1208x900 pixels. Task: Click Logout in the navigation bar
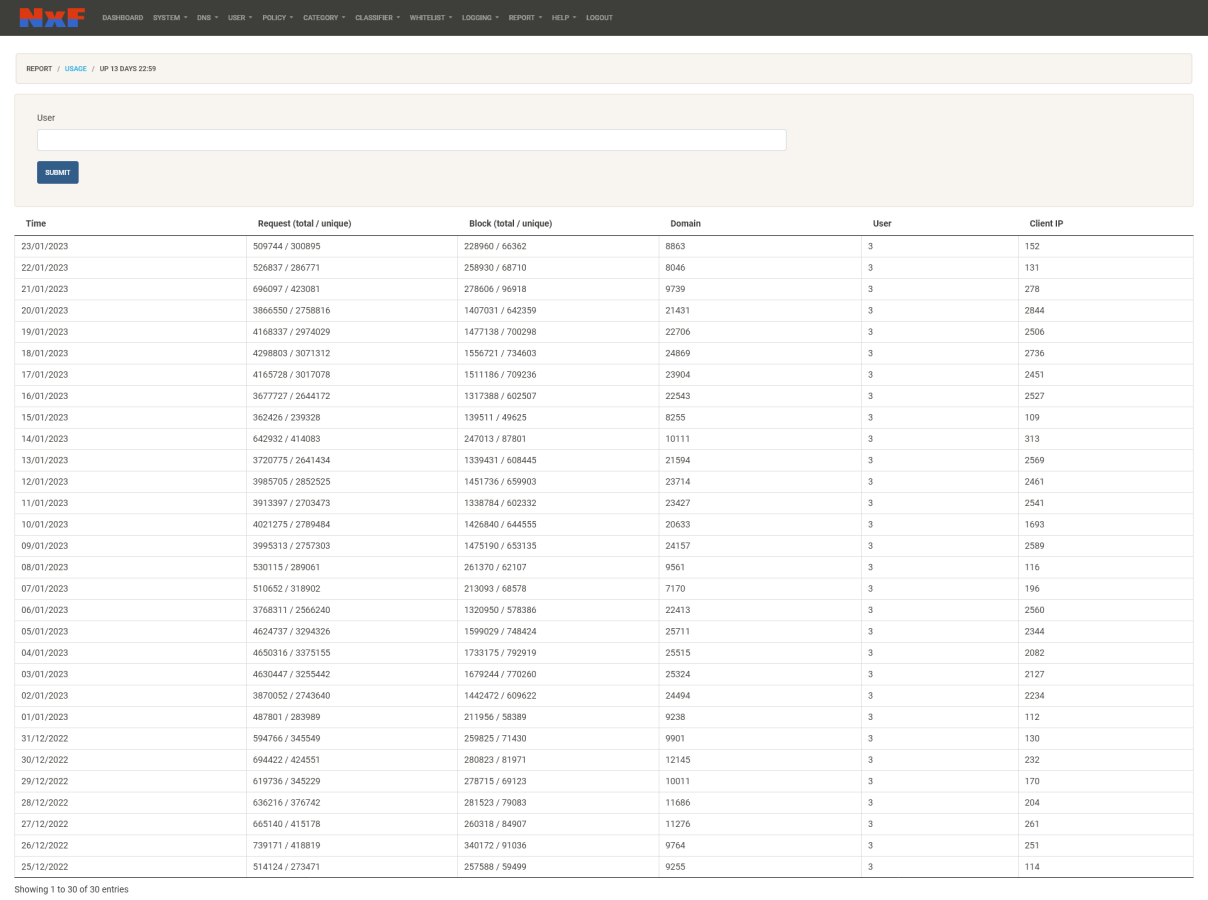[599, 18]
